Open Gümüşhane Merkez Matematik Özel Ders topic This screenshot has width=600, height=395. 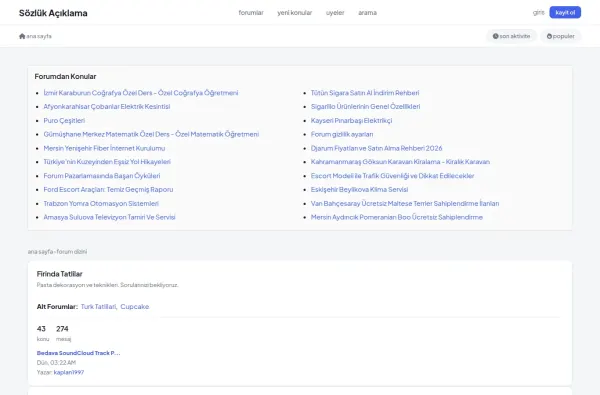point(151,134)
